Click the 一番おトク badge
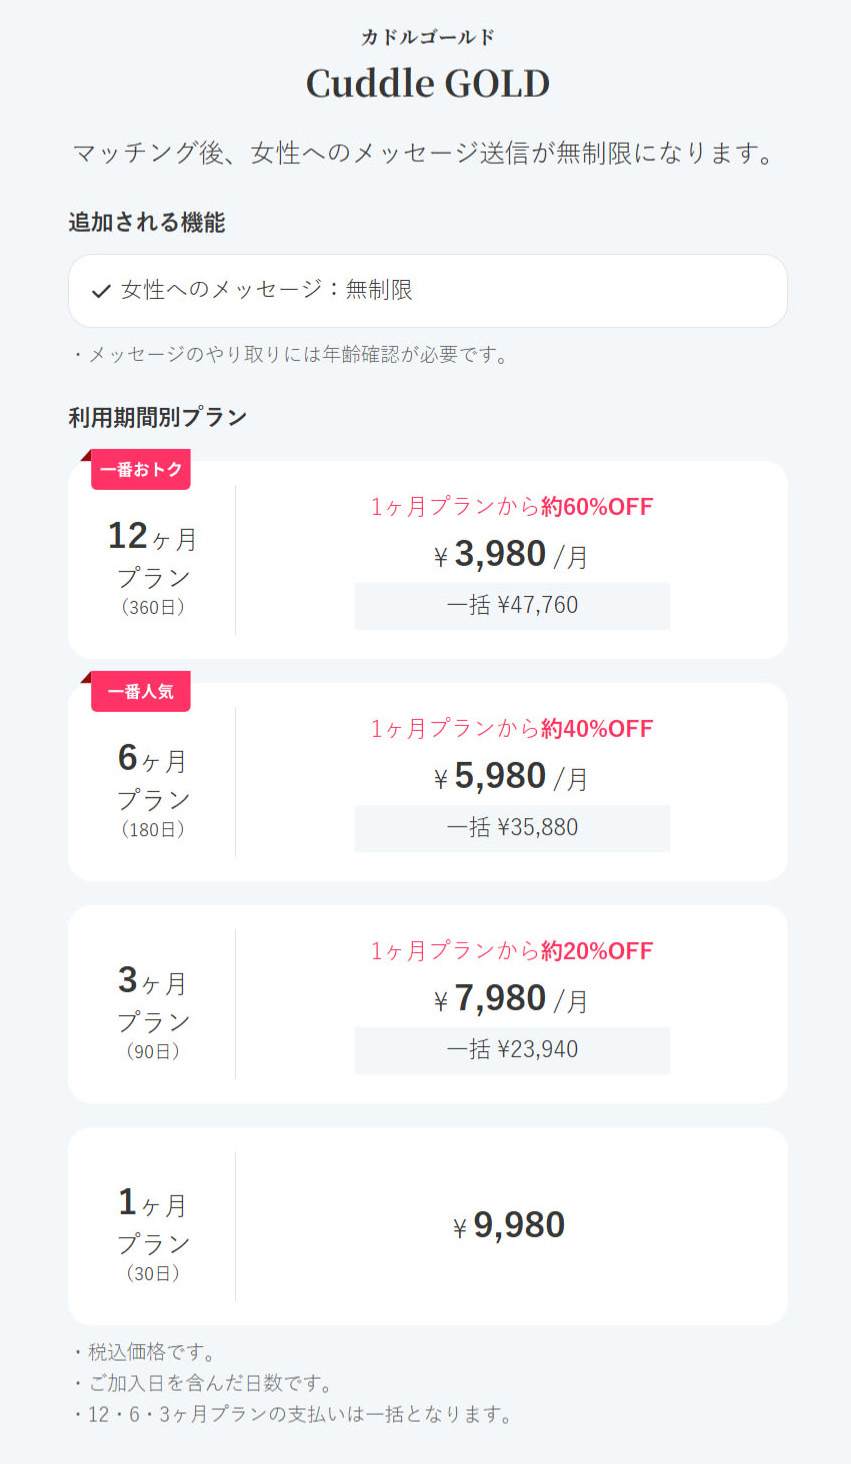The image size is (851, 1464). (x=141, y=469)
